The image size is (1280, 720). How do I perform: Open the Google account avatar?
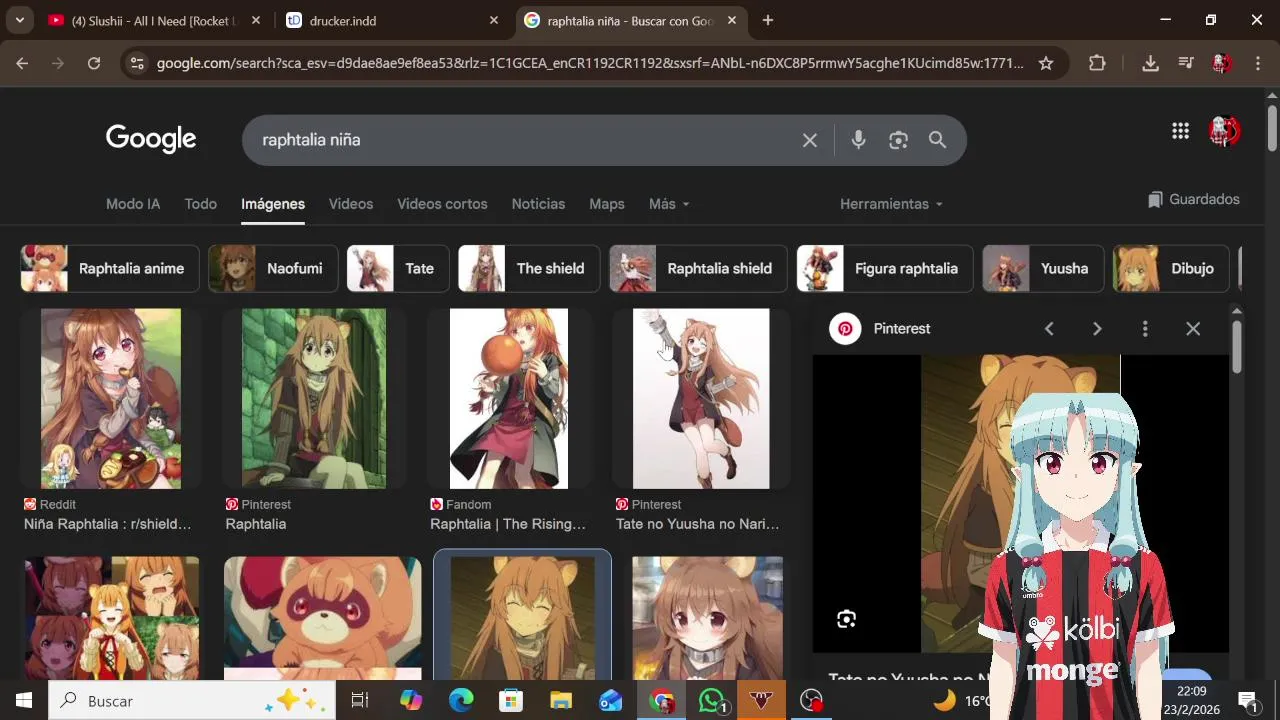(x=1224, y=131)
